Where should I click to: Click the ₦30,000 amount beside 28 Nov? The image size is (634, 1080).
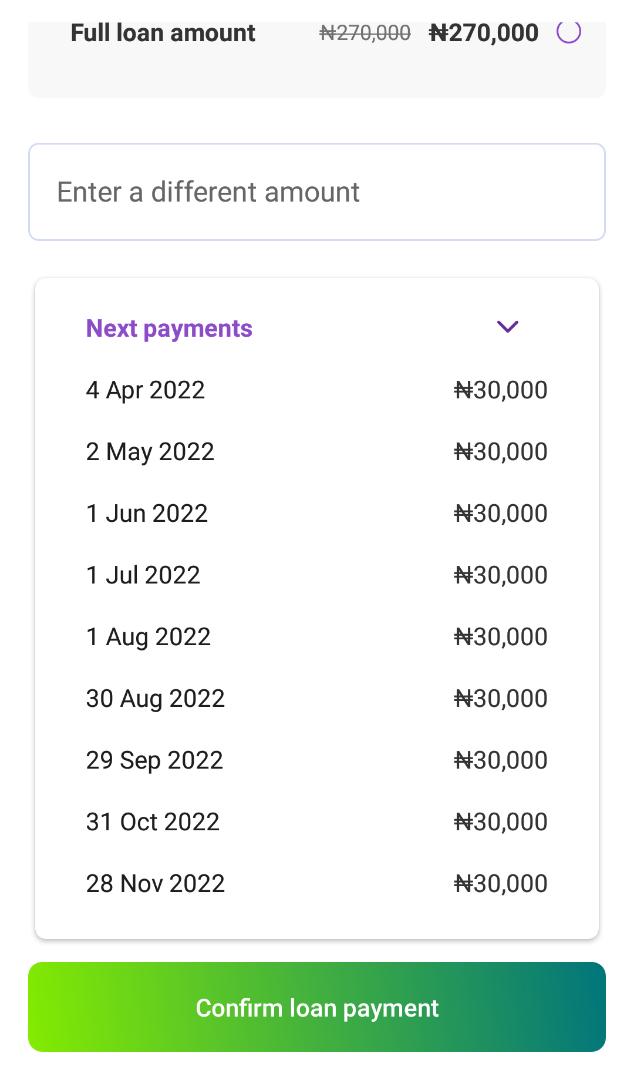[x=501, y=883]
